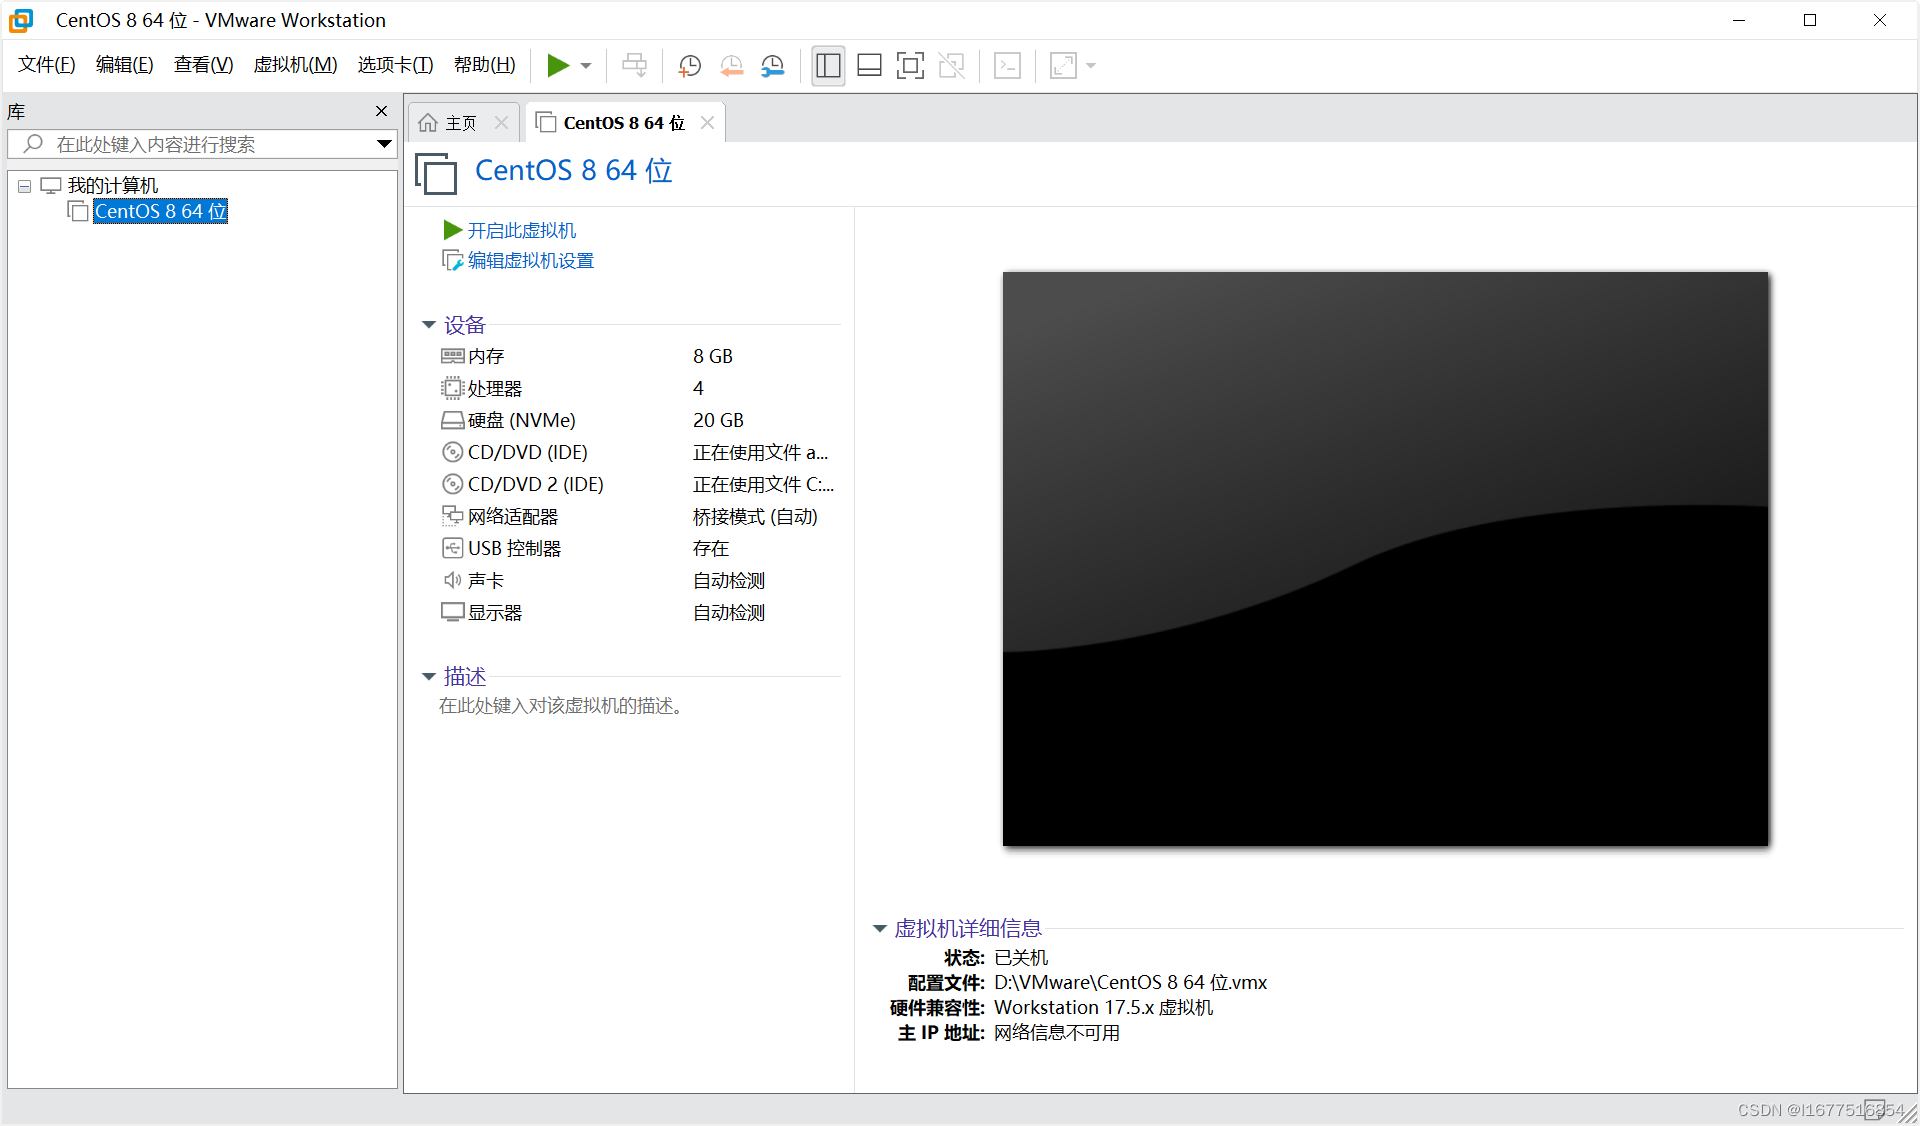Click the VM screen preview thumbnail

[1385, 559]
